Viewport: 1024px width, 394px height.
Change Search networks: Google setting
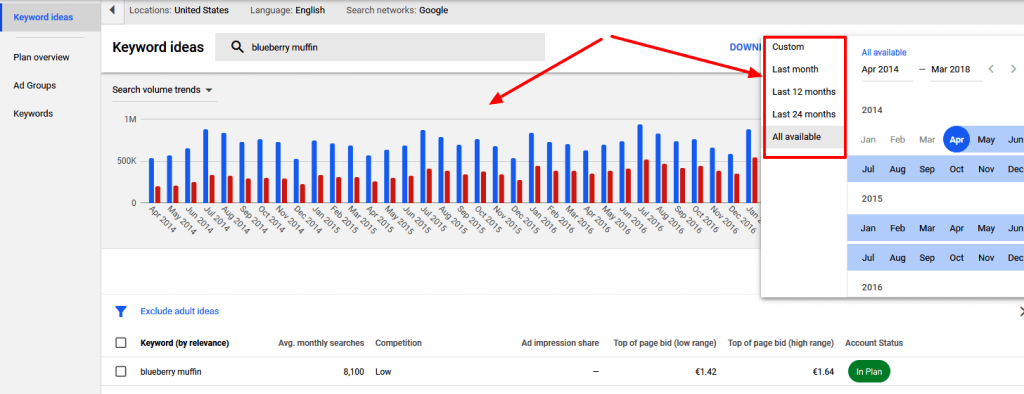(x=397, y=10)
